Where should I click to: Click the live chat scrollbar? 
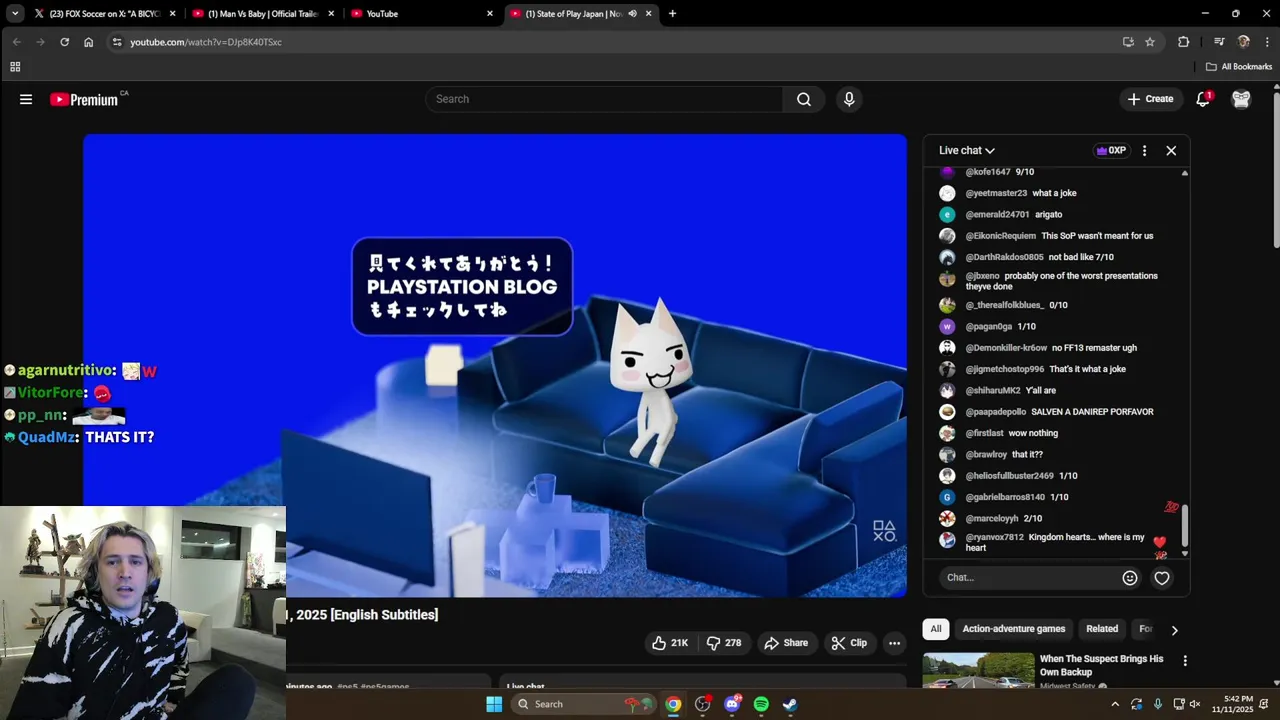[x=1185, y=525]
